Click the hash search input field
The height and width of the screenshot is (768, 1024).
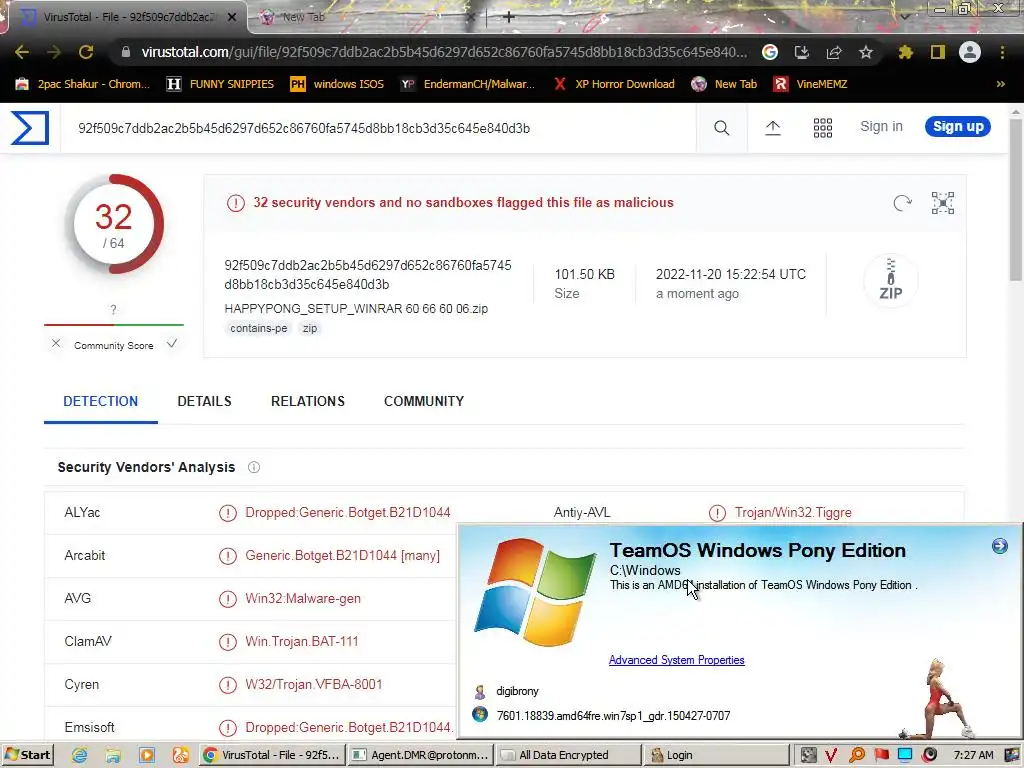(x=379, y=128)
